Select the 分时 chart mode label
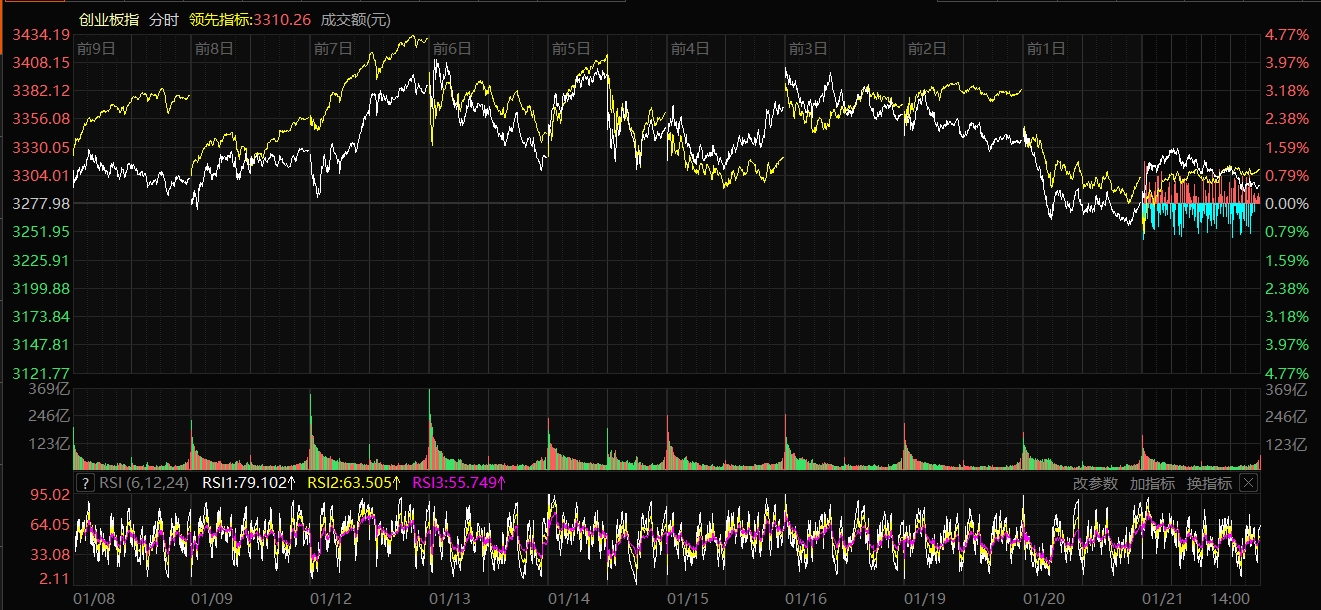This screenshot has width=1321, height=610. tap(164, 20)
